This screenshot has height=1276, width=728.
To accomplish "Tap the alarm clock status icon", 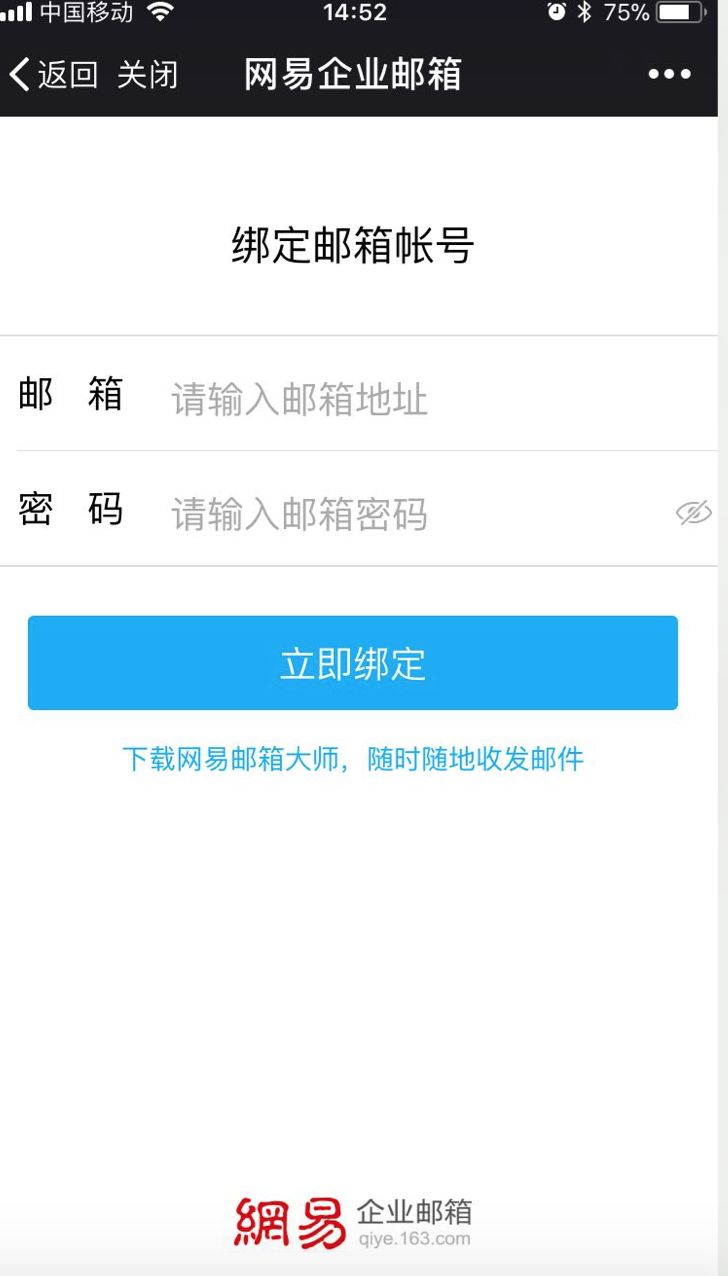I will [x=557, y=12].
